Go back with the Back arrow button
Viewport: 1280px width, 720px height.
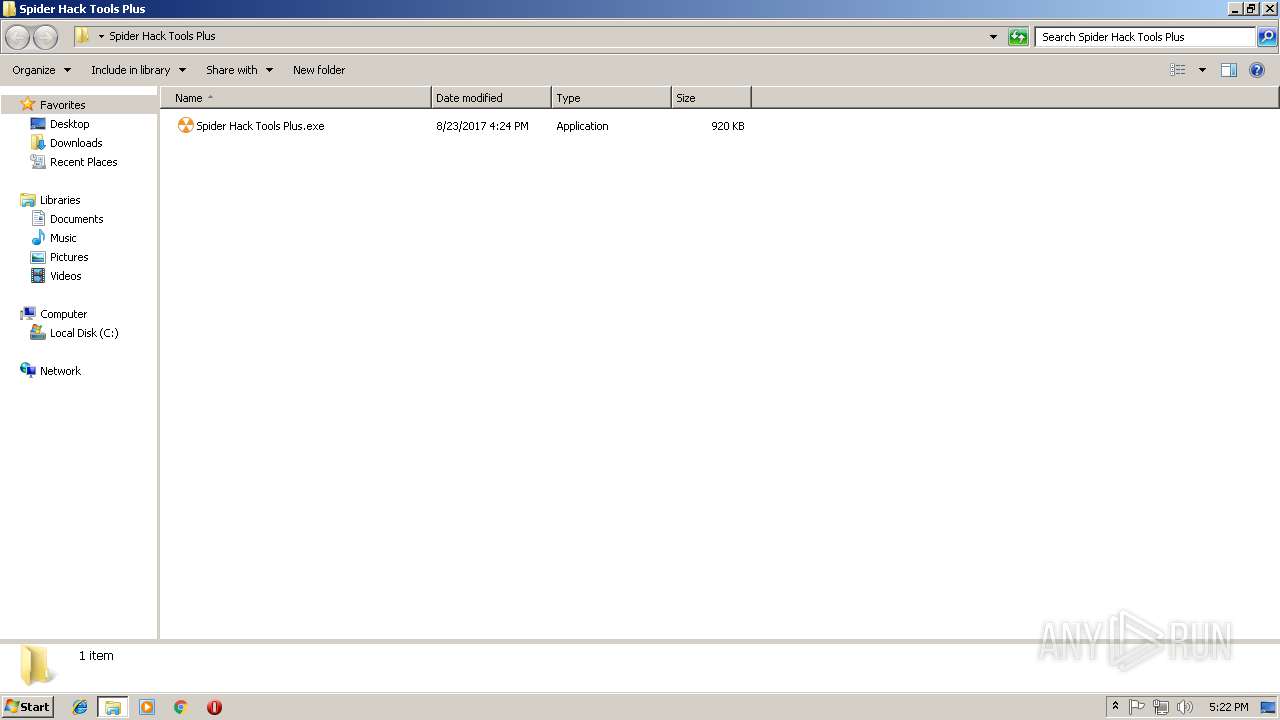coord(17,37)
